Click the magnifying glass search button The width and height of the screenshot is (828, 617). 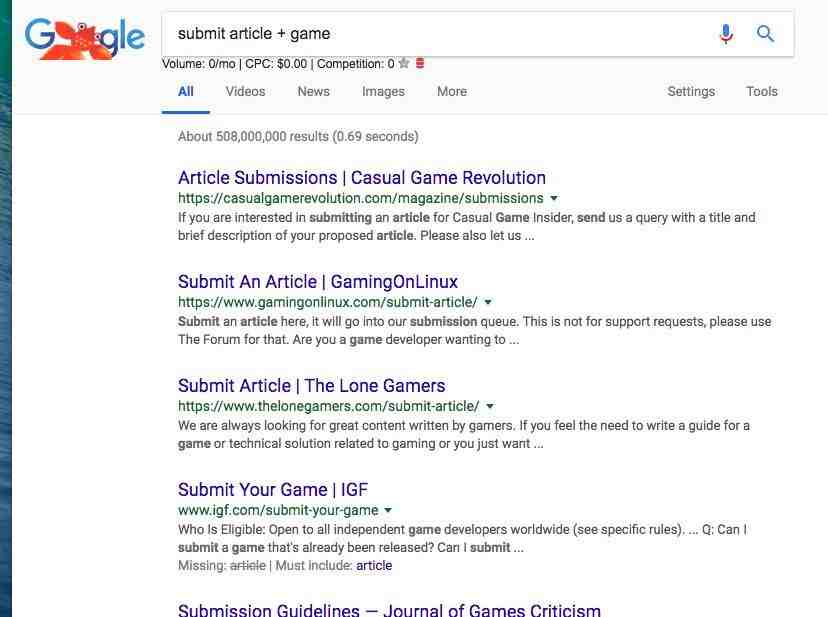coord(765,34)
